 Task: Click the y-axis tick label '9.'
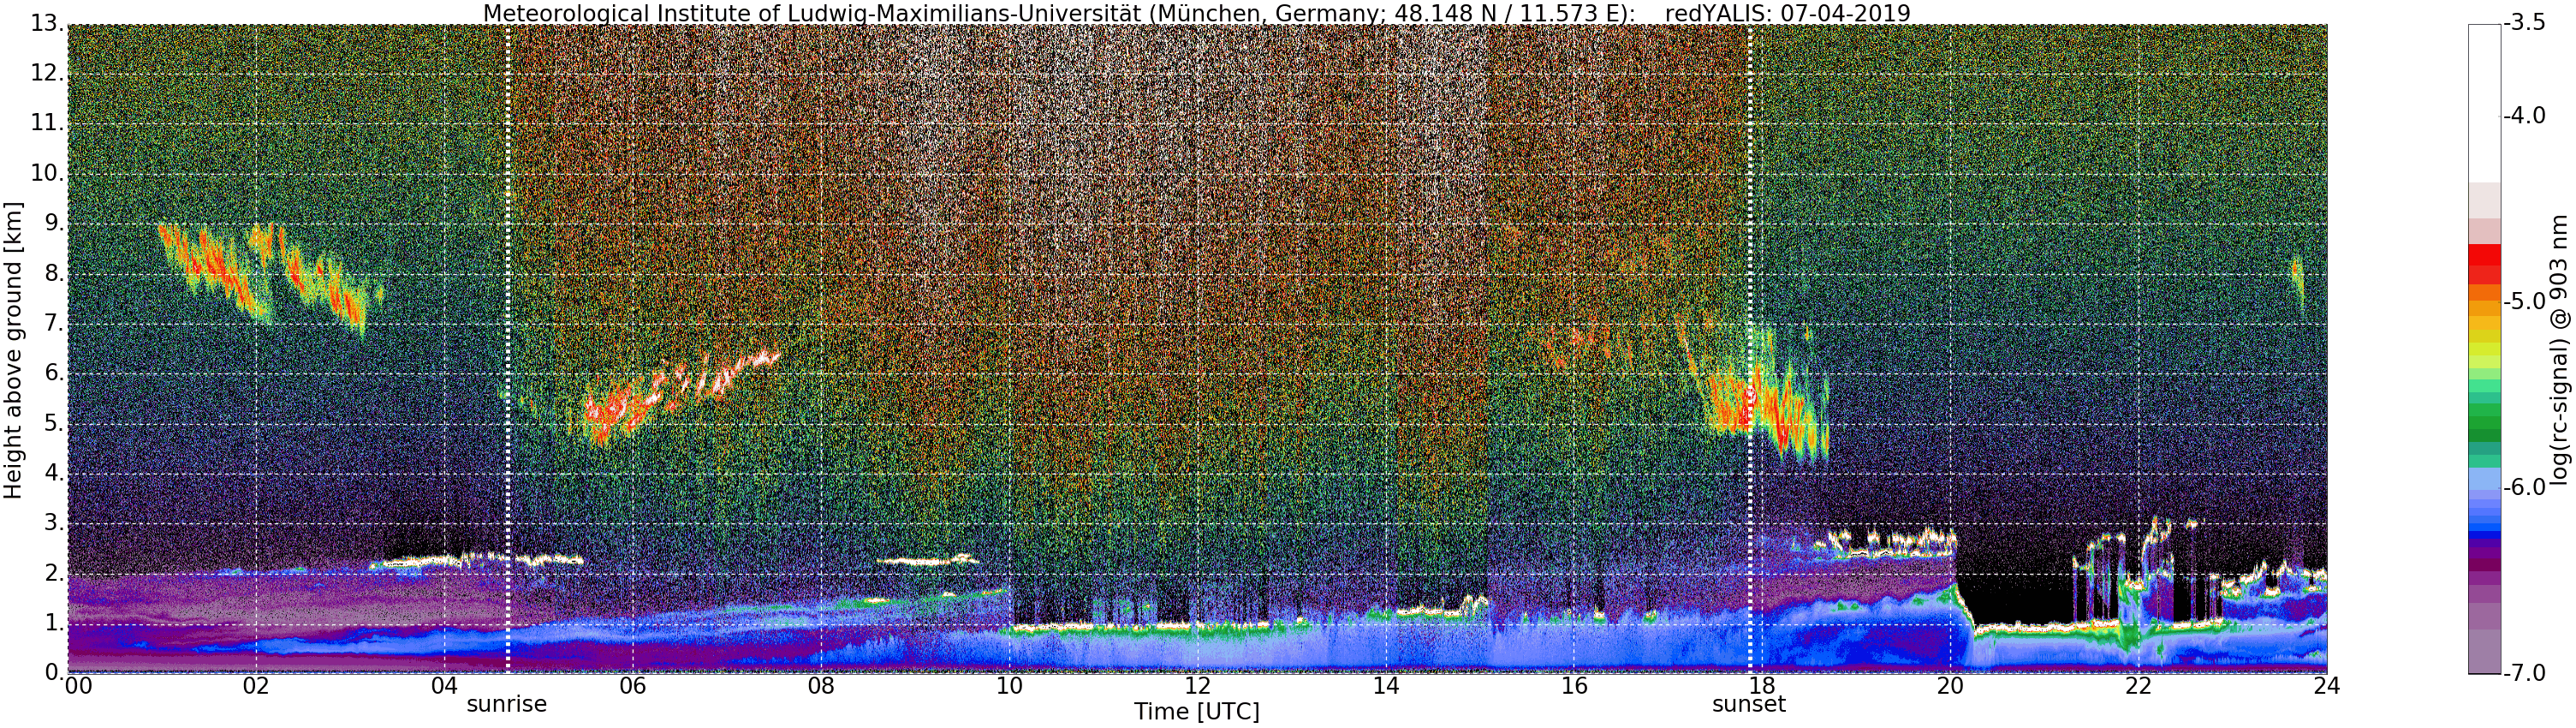click(52, 224)
